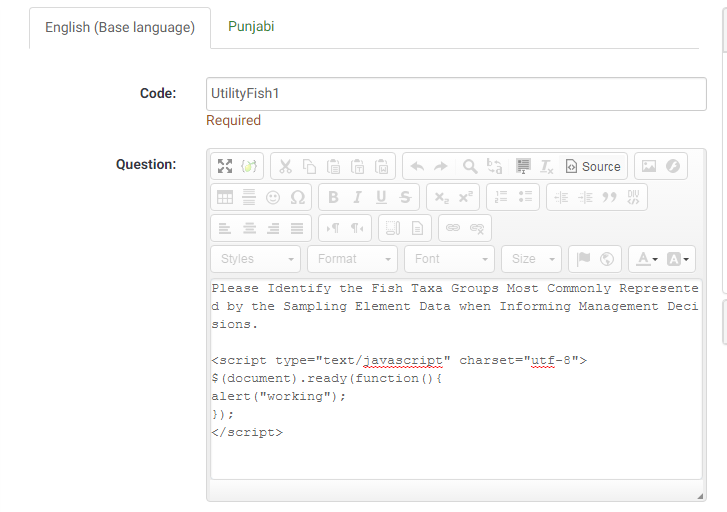The width and height of the screenshot is (727, 512).
Task: Select the English (Base language) tab
Action: (120, 28)
